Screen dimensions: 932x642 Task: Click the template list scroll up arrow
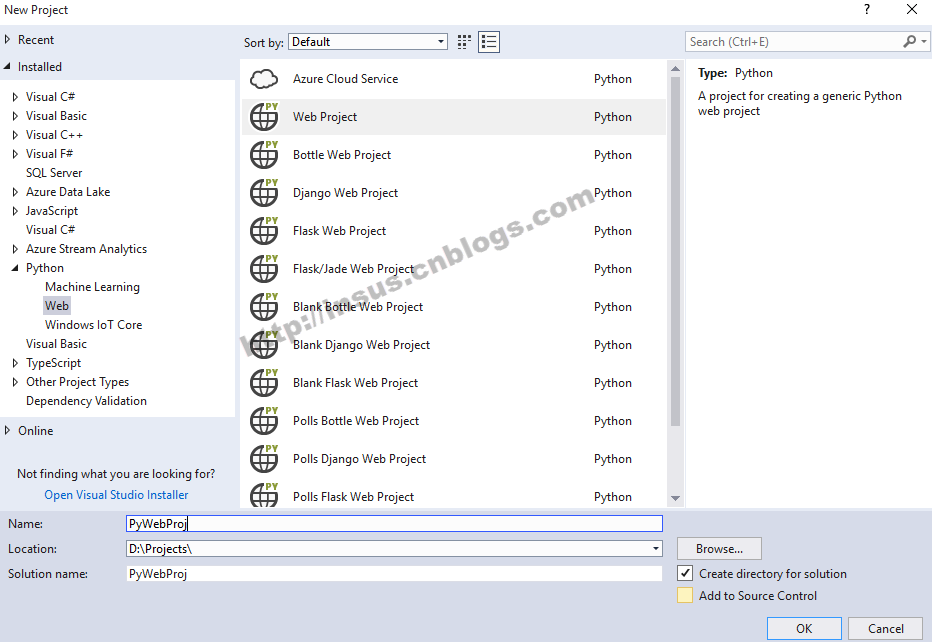(675, 69)
